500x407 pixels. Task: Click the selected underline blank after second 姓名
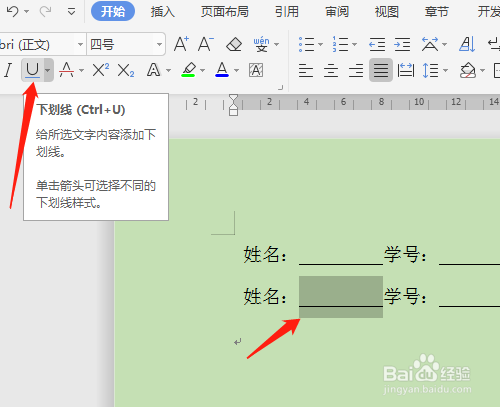(341, 296)
